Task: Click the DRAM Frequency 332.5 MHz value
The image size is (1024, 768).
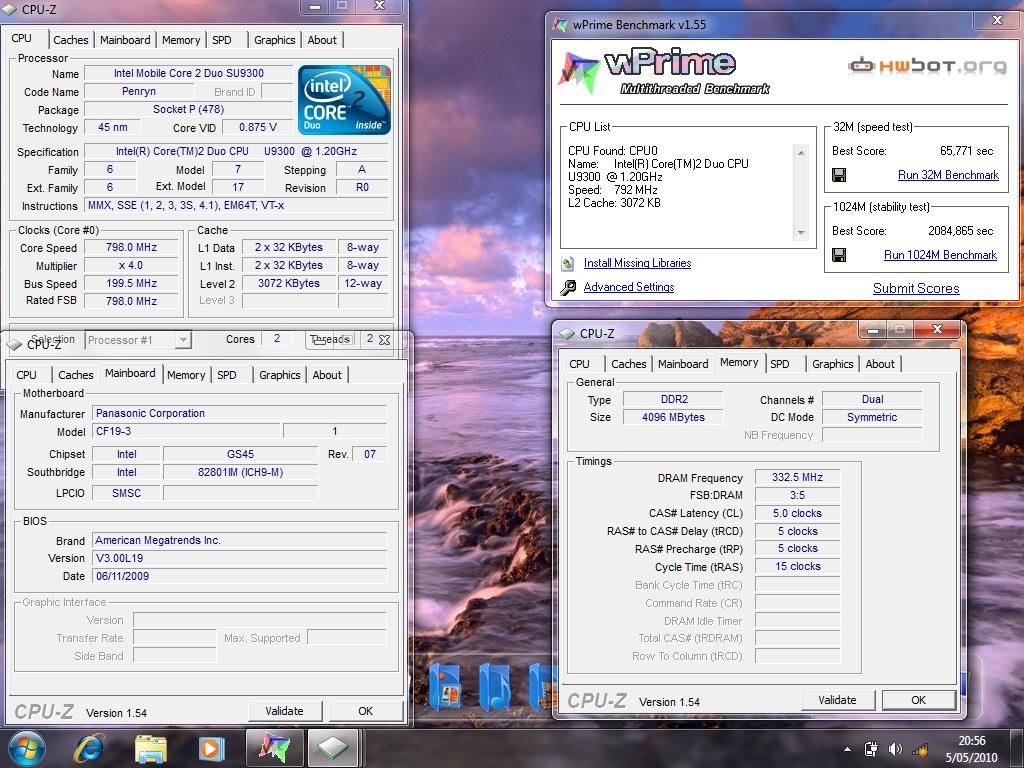Action: [x=797, y=477]
